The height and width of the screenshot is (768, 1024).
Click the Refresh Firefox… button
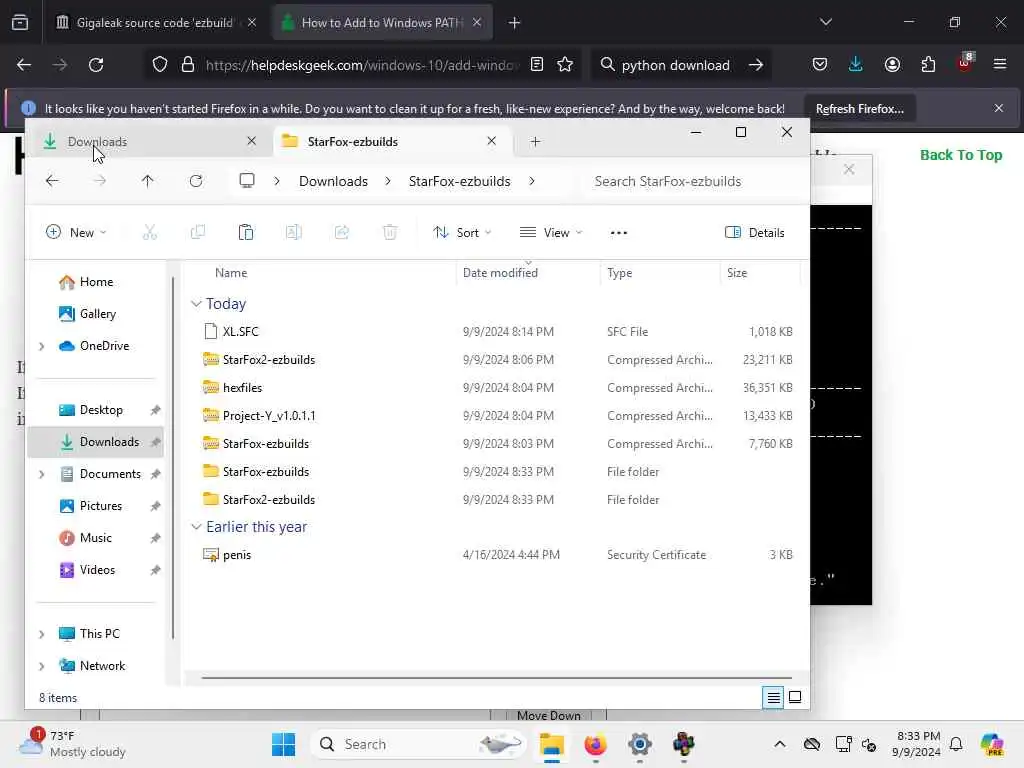click(859, 108)
